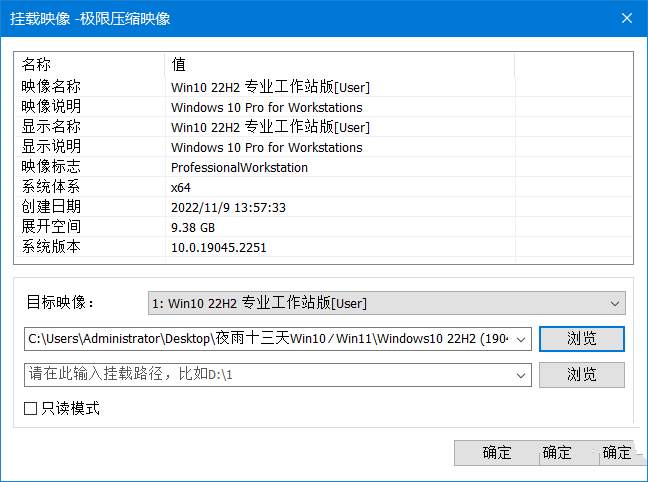Click the mount path input field
The width and height of the screenshot is (648, 482).
point(268,375)
